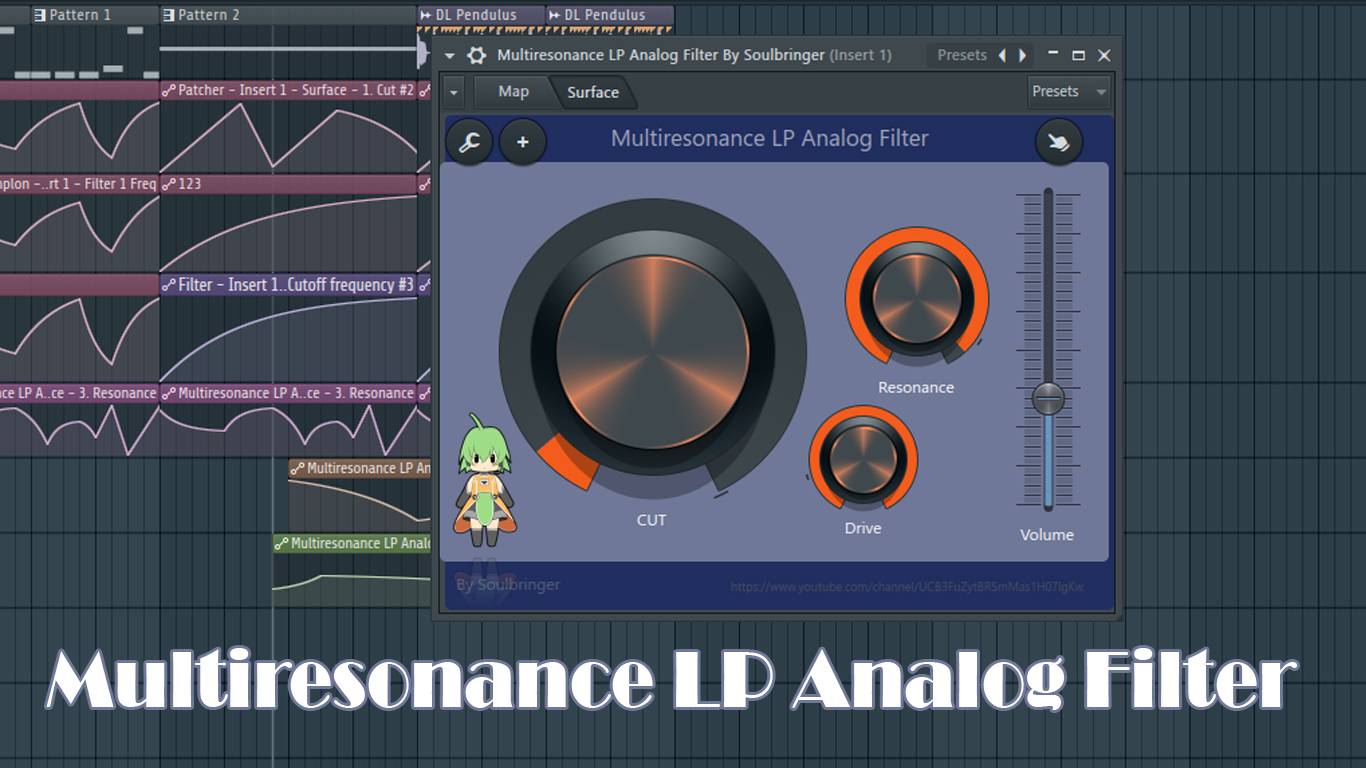
Task: Select the first DL Pendulus clip
Action: click(481, 15)
